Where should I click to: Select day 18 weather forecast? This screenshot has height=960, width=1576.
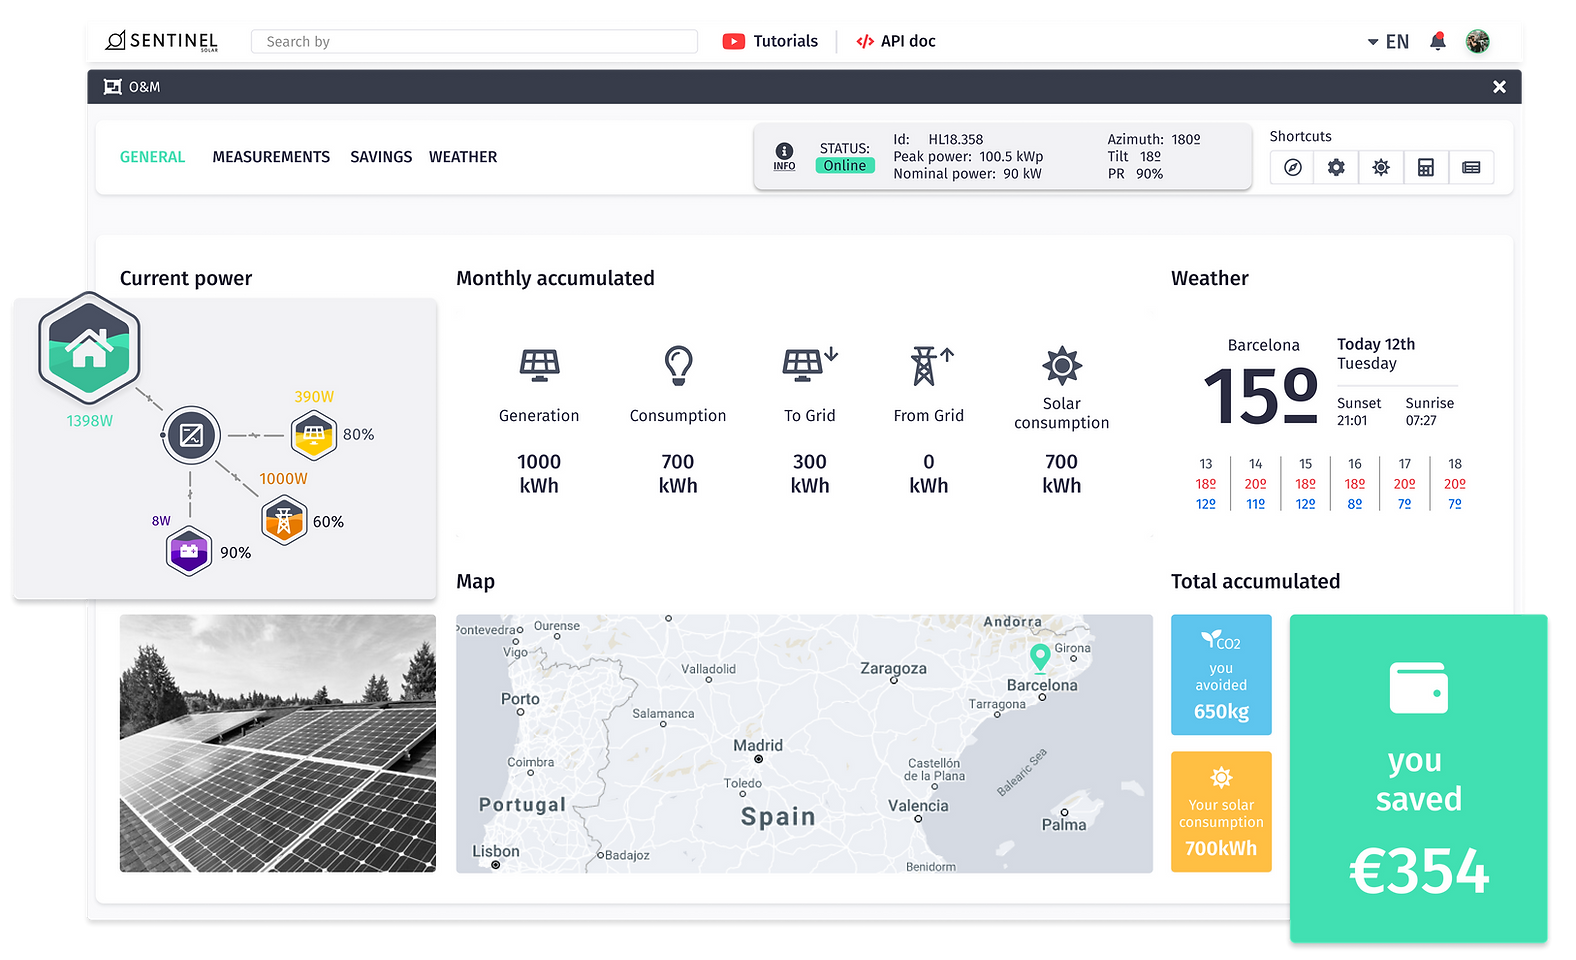pos(1455,484)
